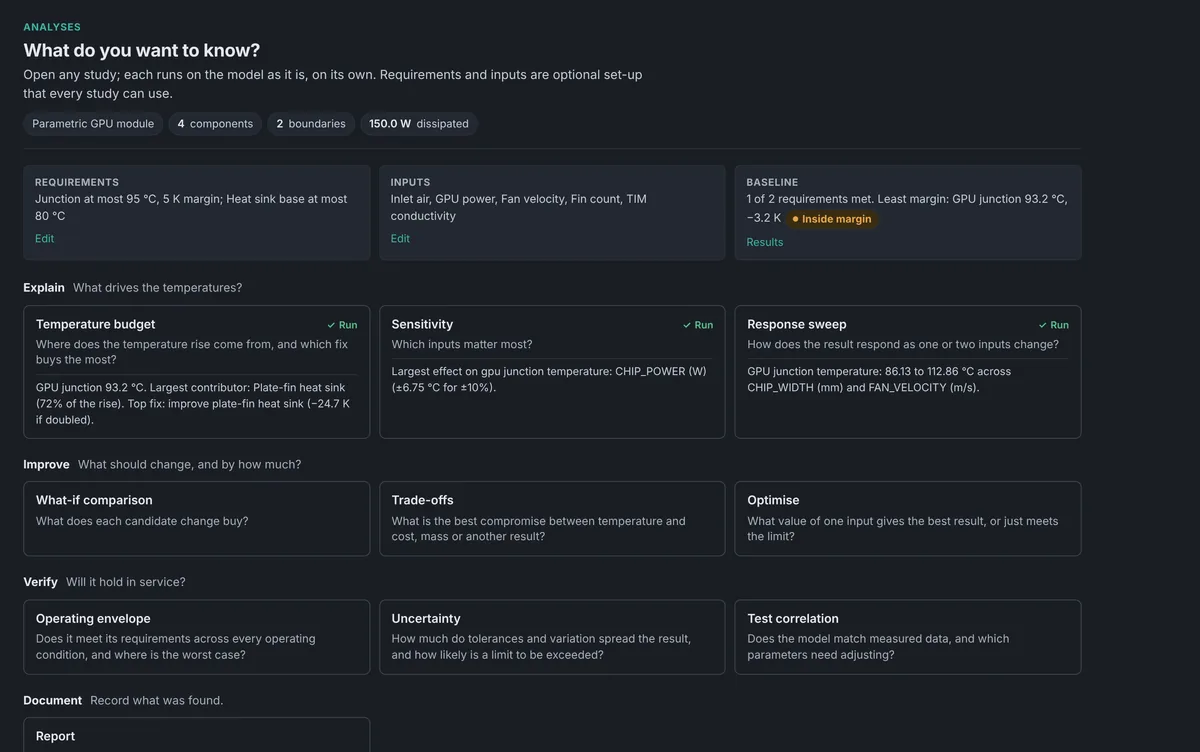1200x752 pixels.
Task: Click the 4 components chip
Action: pyautogui.click(x=215, y=124)
